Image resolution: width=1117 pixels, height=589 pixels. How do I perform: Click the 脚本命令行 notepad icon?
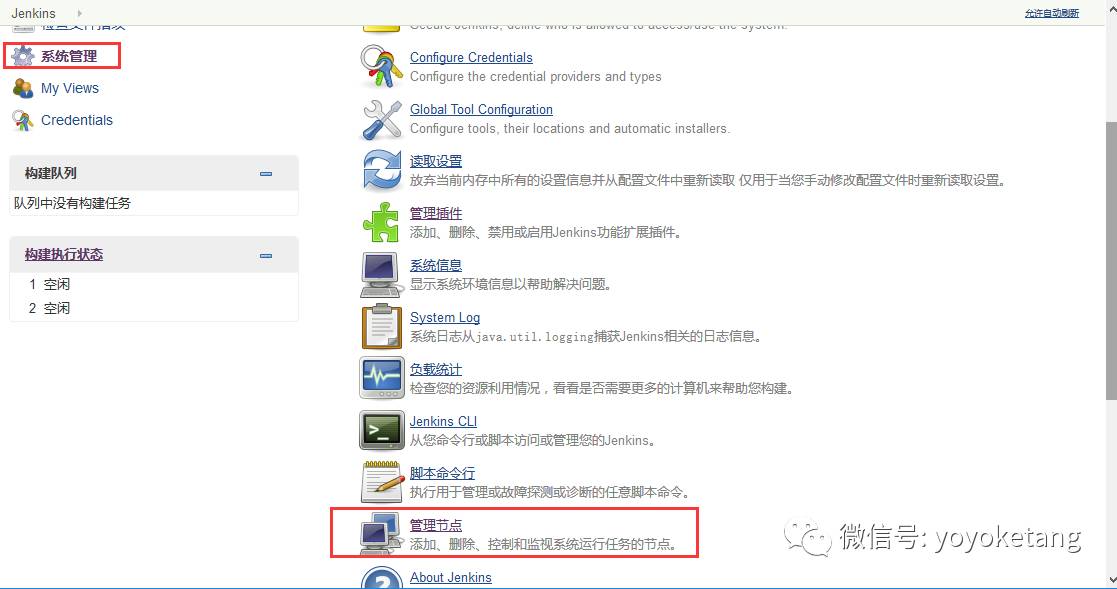point(382,482)
